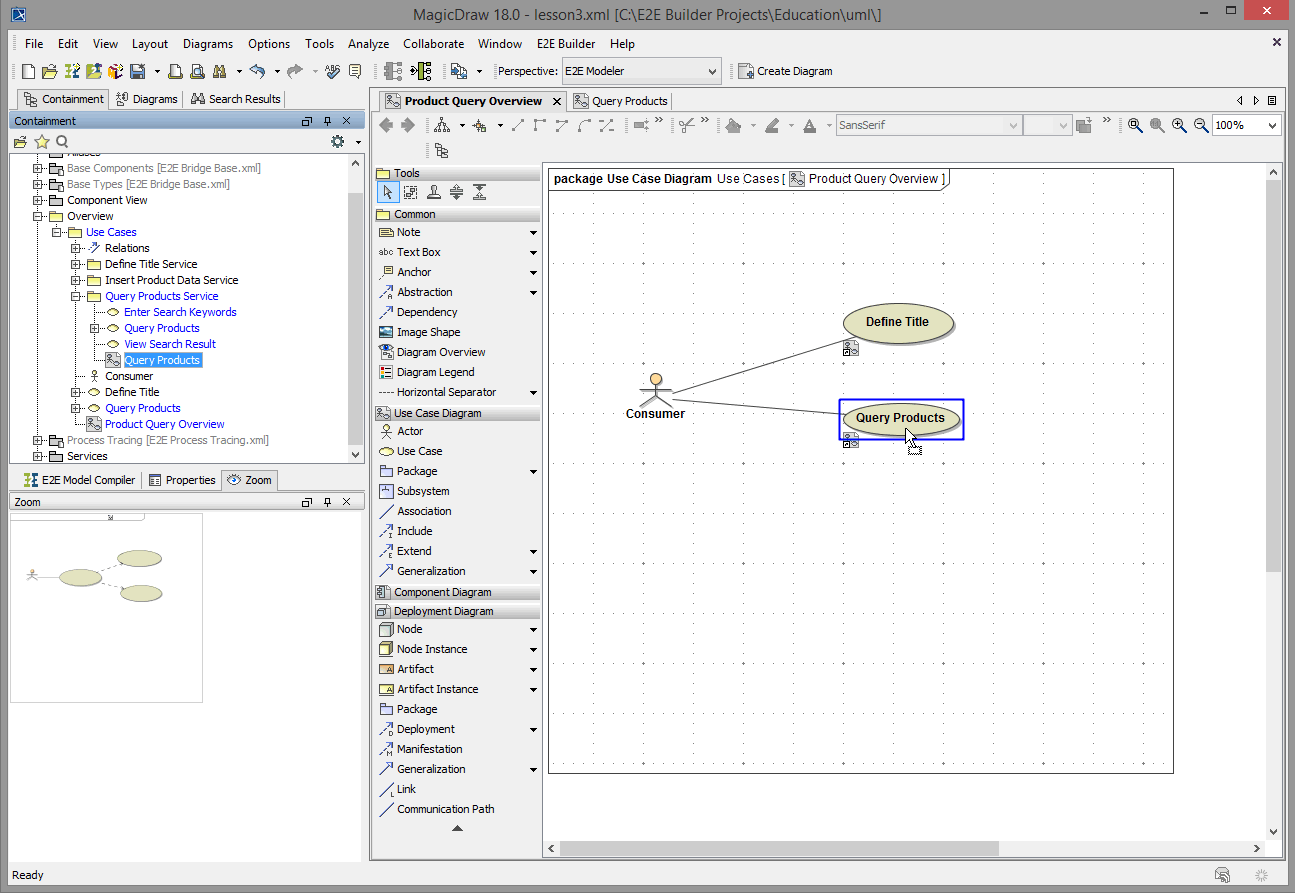Open the Perspective combo box
1295x893 pixels.
[x=640, y=71]
